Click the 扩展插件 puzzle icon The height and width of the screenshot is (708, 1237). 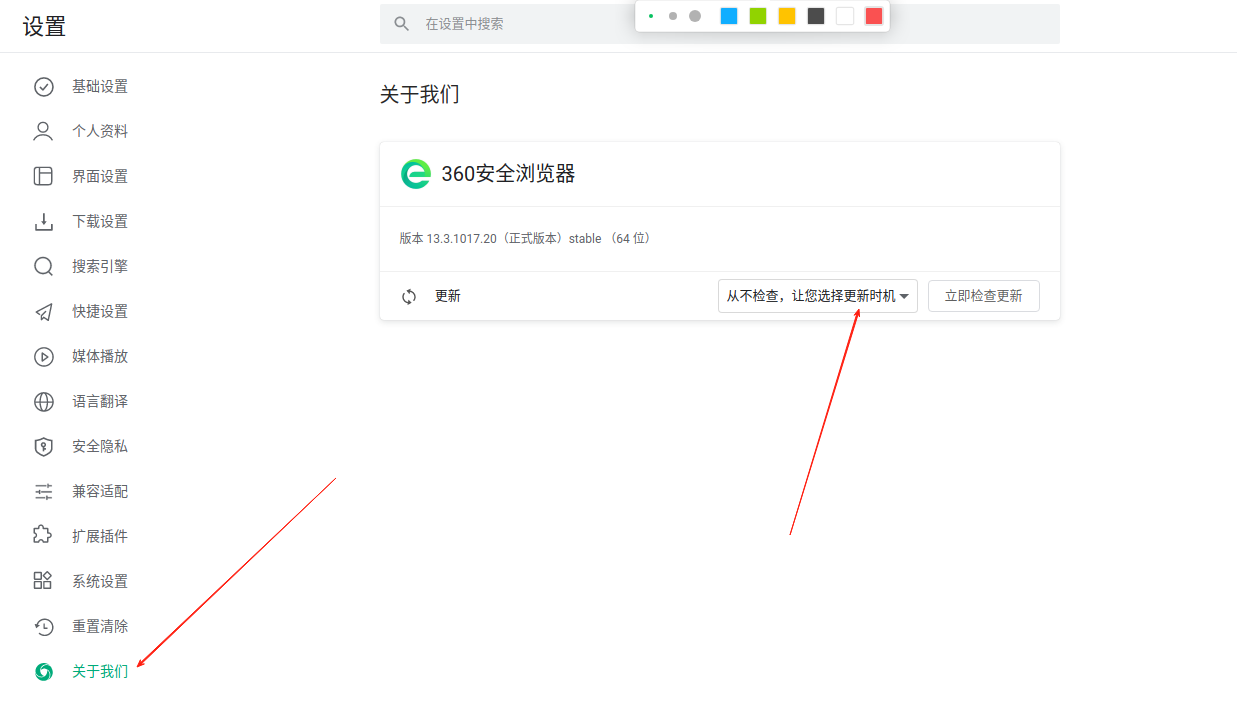44,536
